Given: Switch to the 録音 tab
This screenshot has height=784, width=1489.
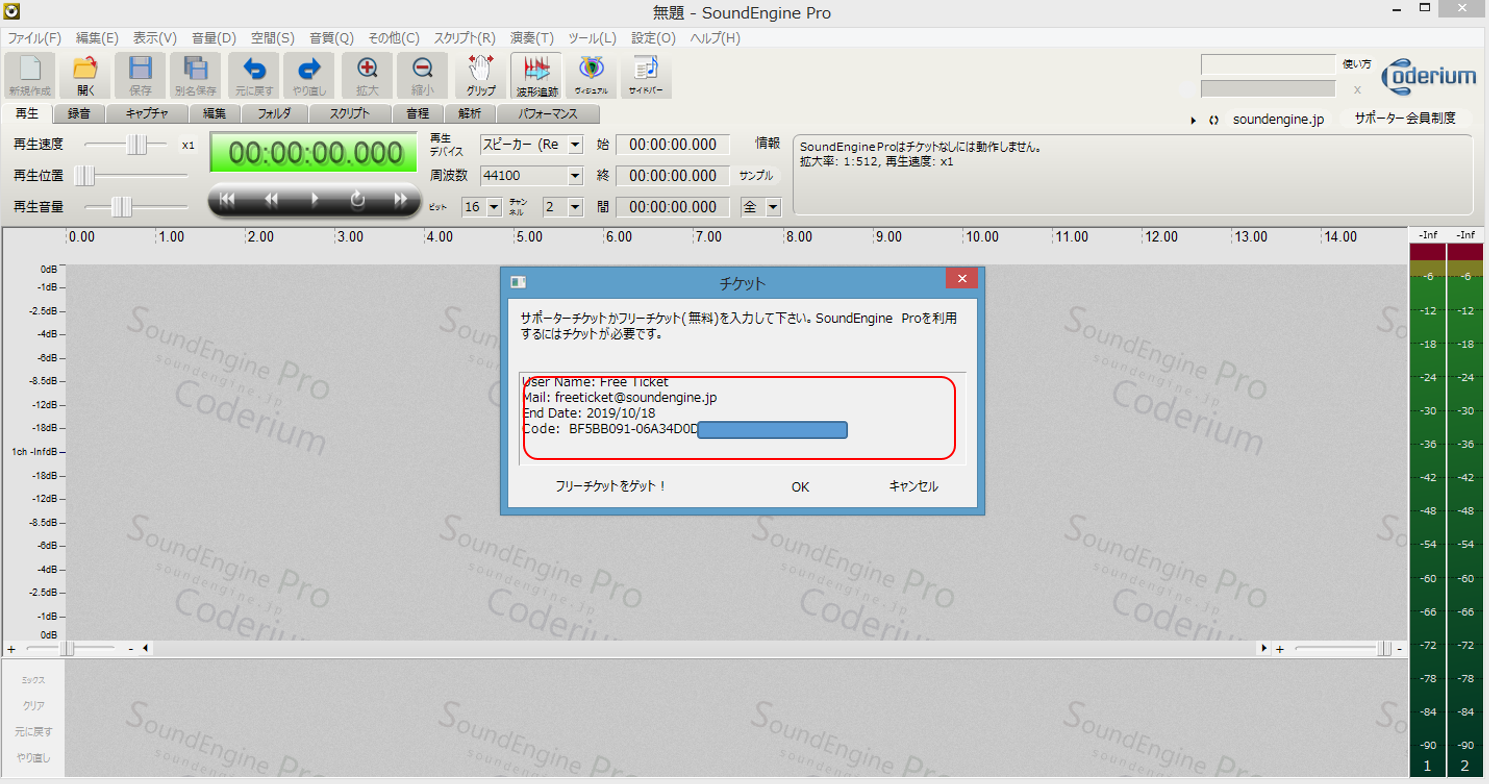Looking at the screenshot, I should pos(79,114).
